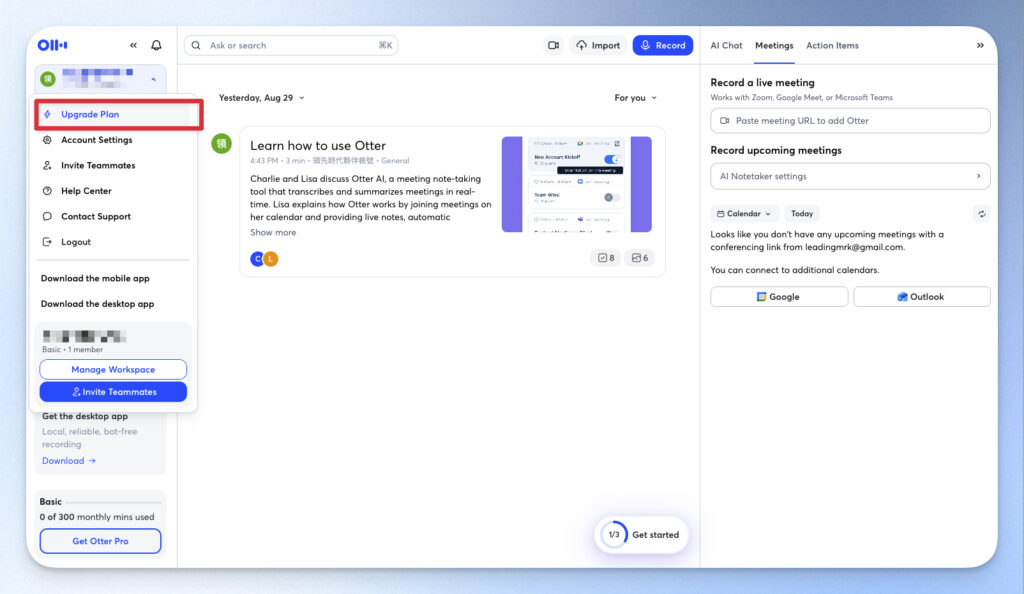Image resolution: width=1024 pixels, height=594 pixels.
Task: Switch to the Meetings tab
Action: point(774,46)
